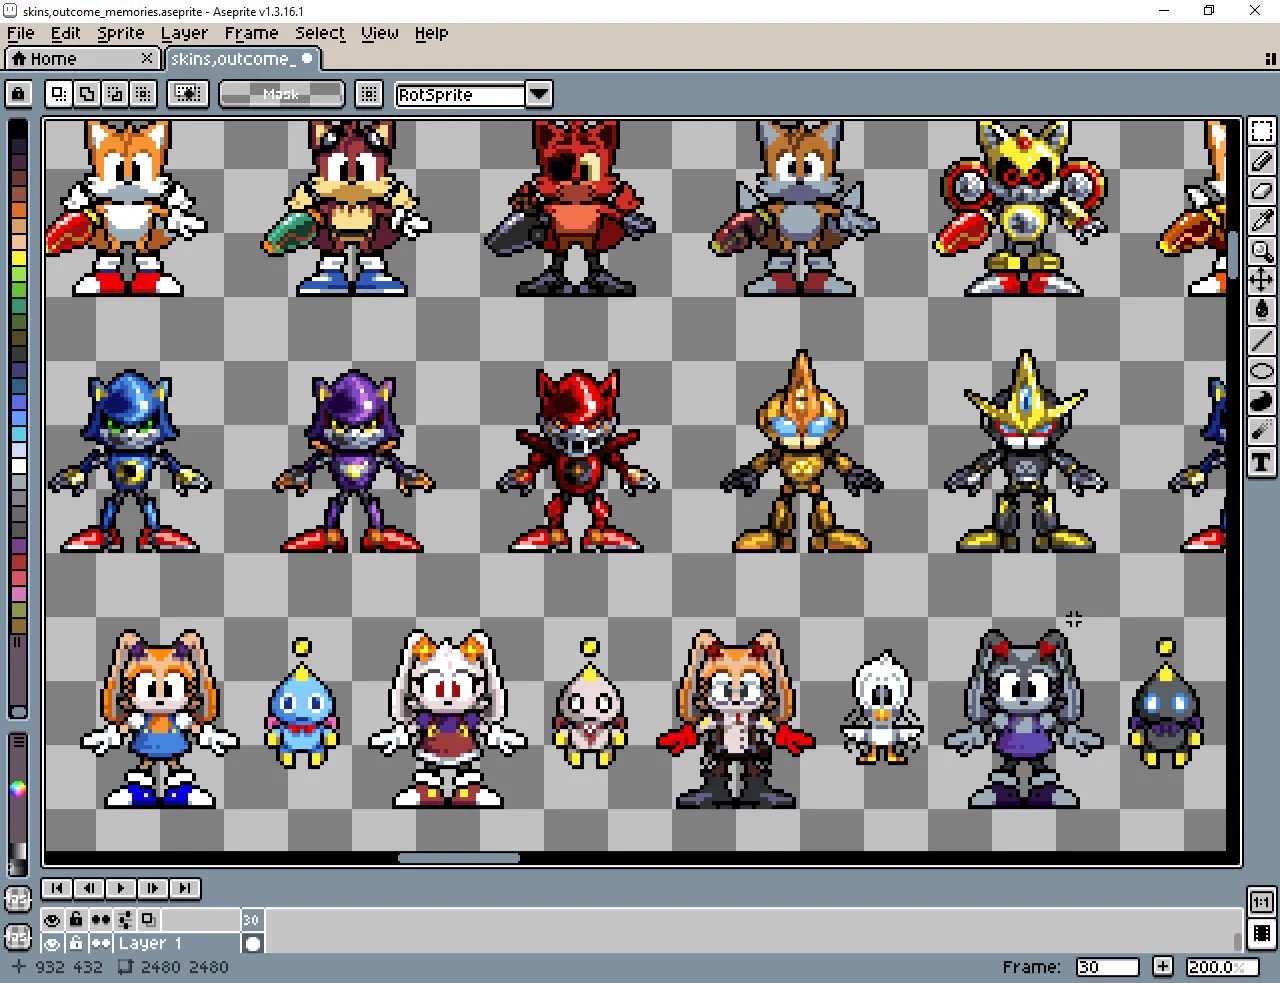Open the Sprite menu
Image resolution: width=1280 pixels, height=983 pixels.
click(x=120, y=33)
